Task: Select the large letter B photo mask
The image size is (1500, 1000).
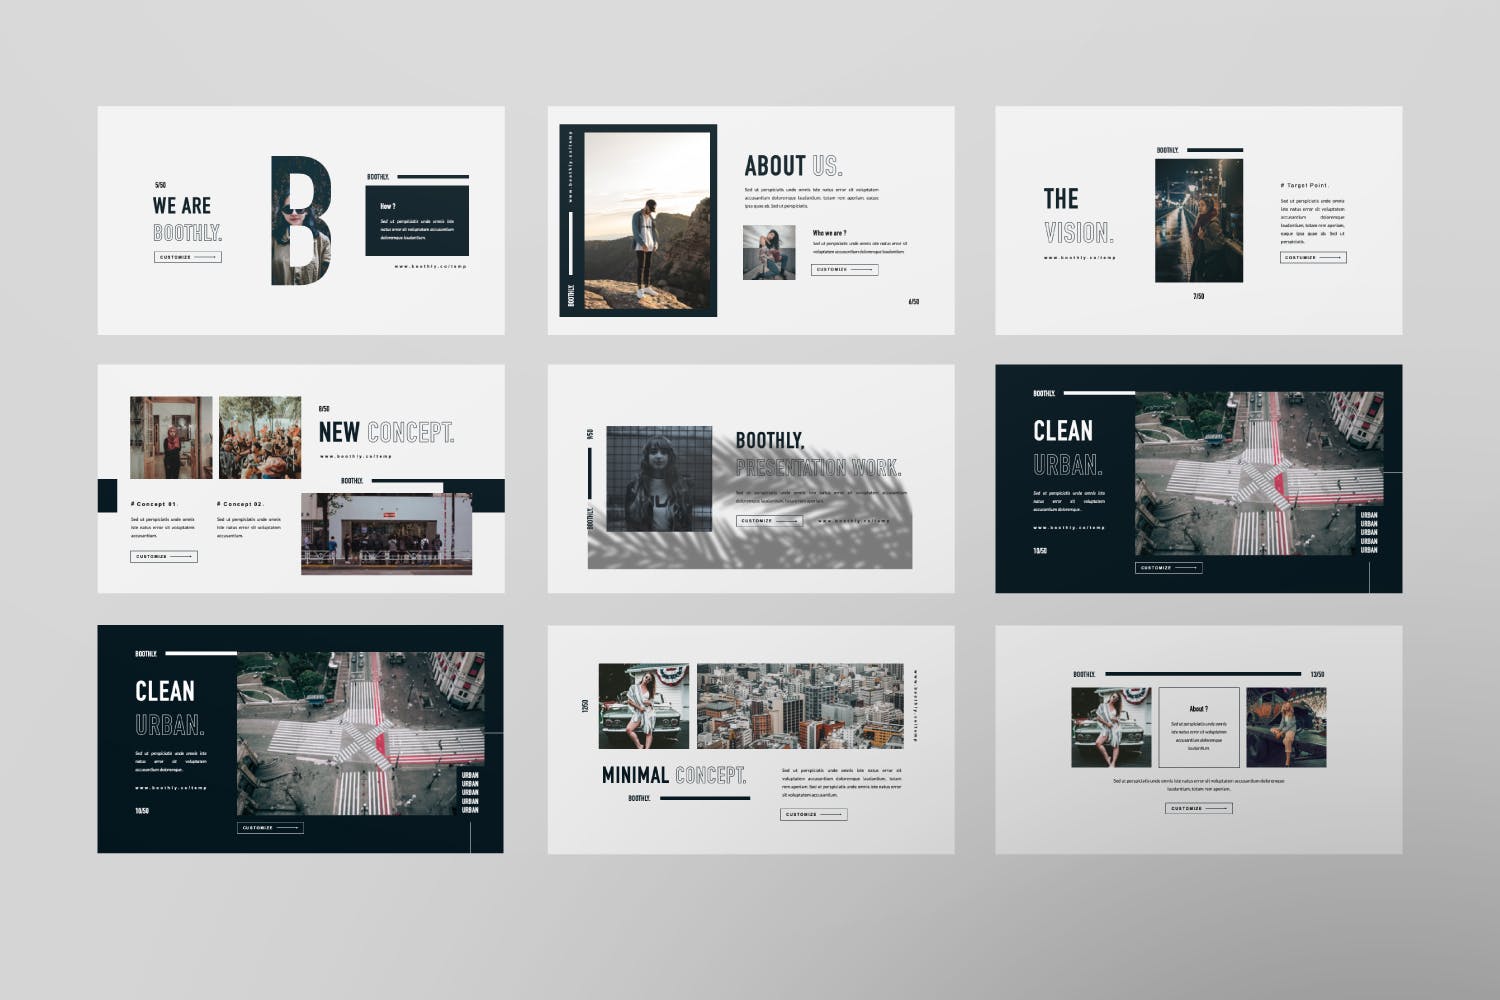Action: coord(300,220)
